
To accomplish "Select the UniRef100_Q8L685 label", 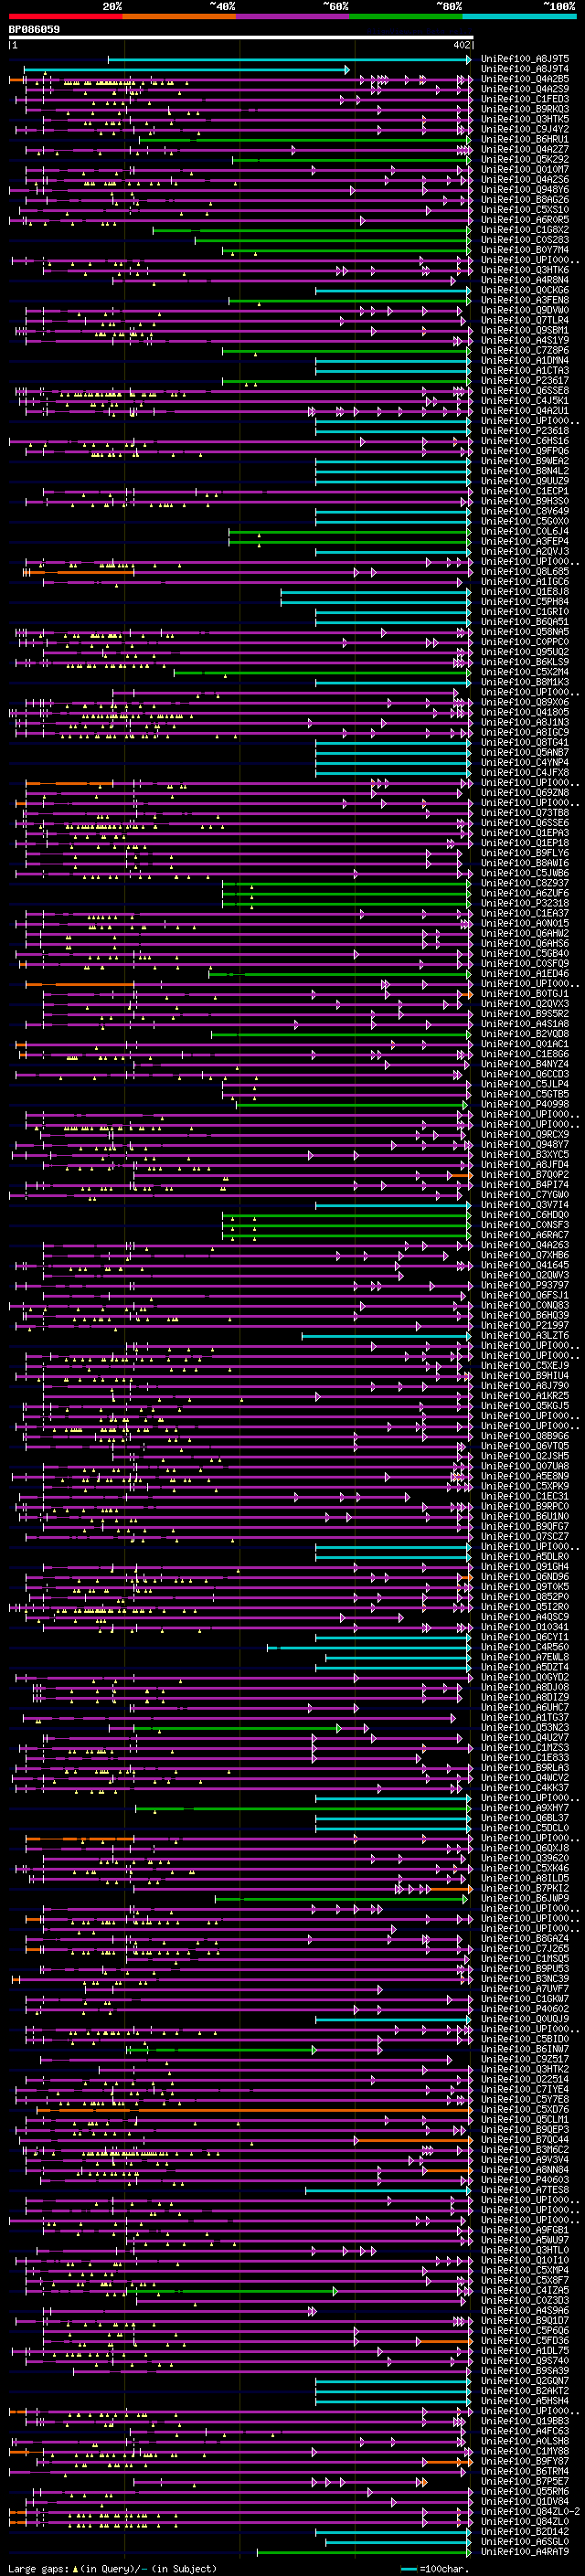I will [x=524, y=572].
